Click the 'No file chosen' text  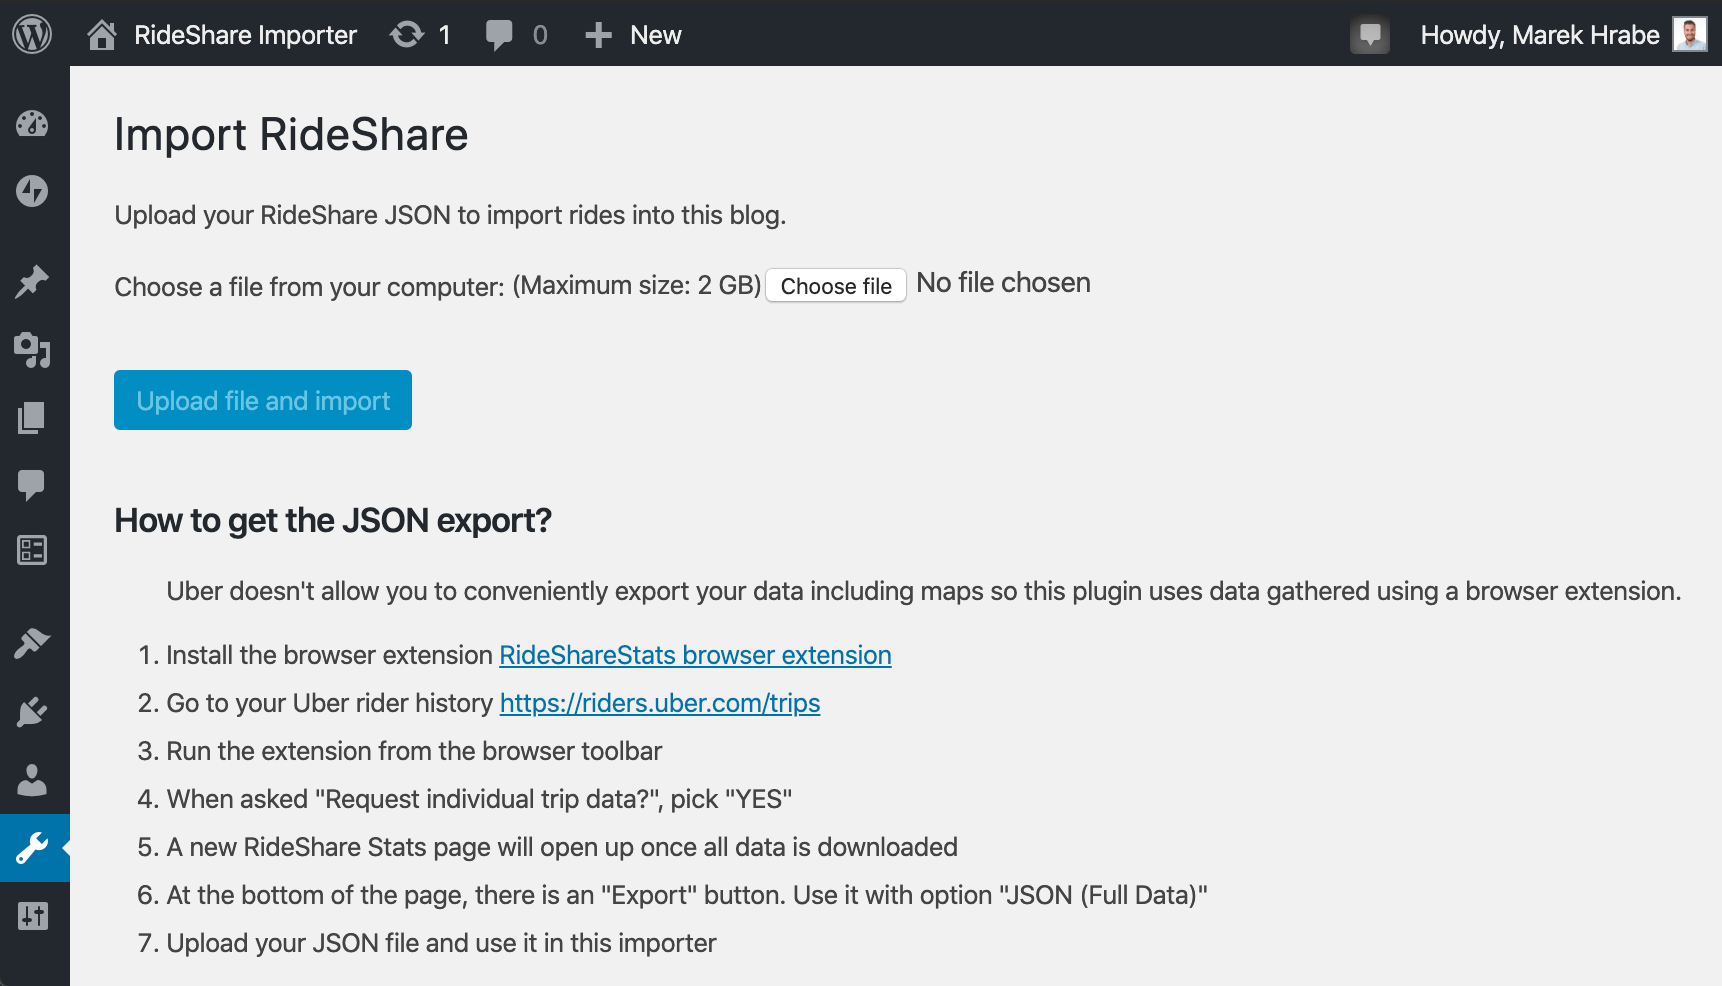pyautogui.click(x=1003, y=283)
